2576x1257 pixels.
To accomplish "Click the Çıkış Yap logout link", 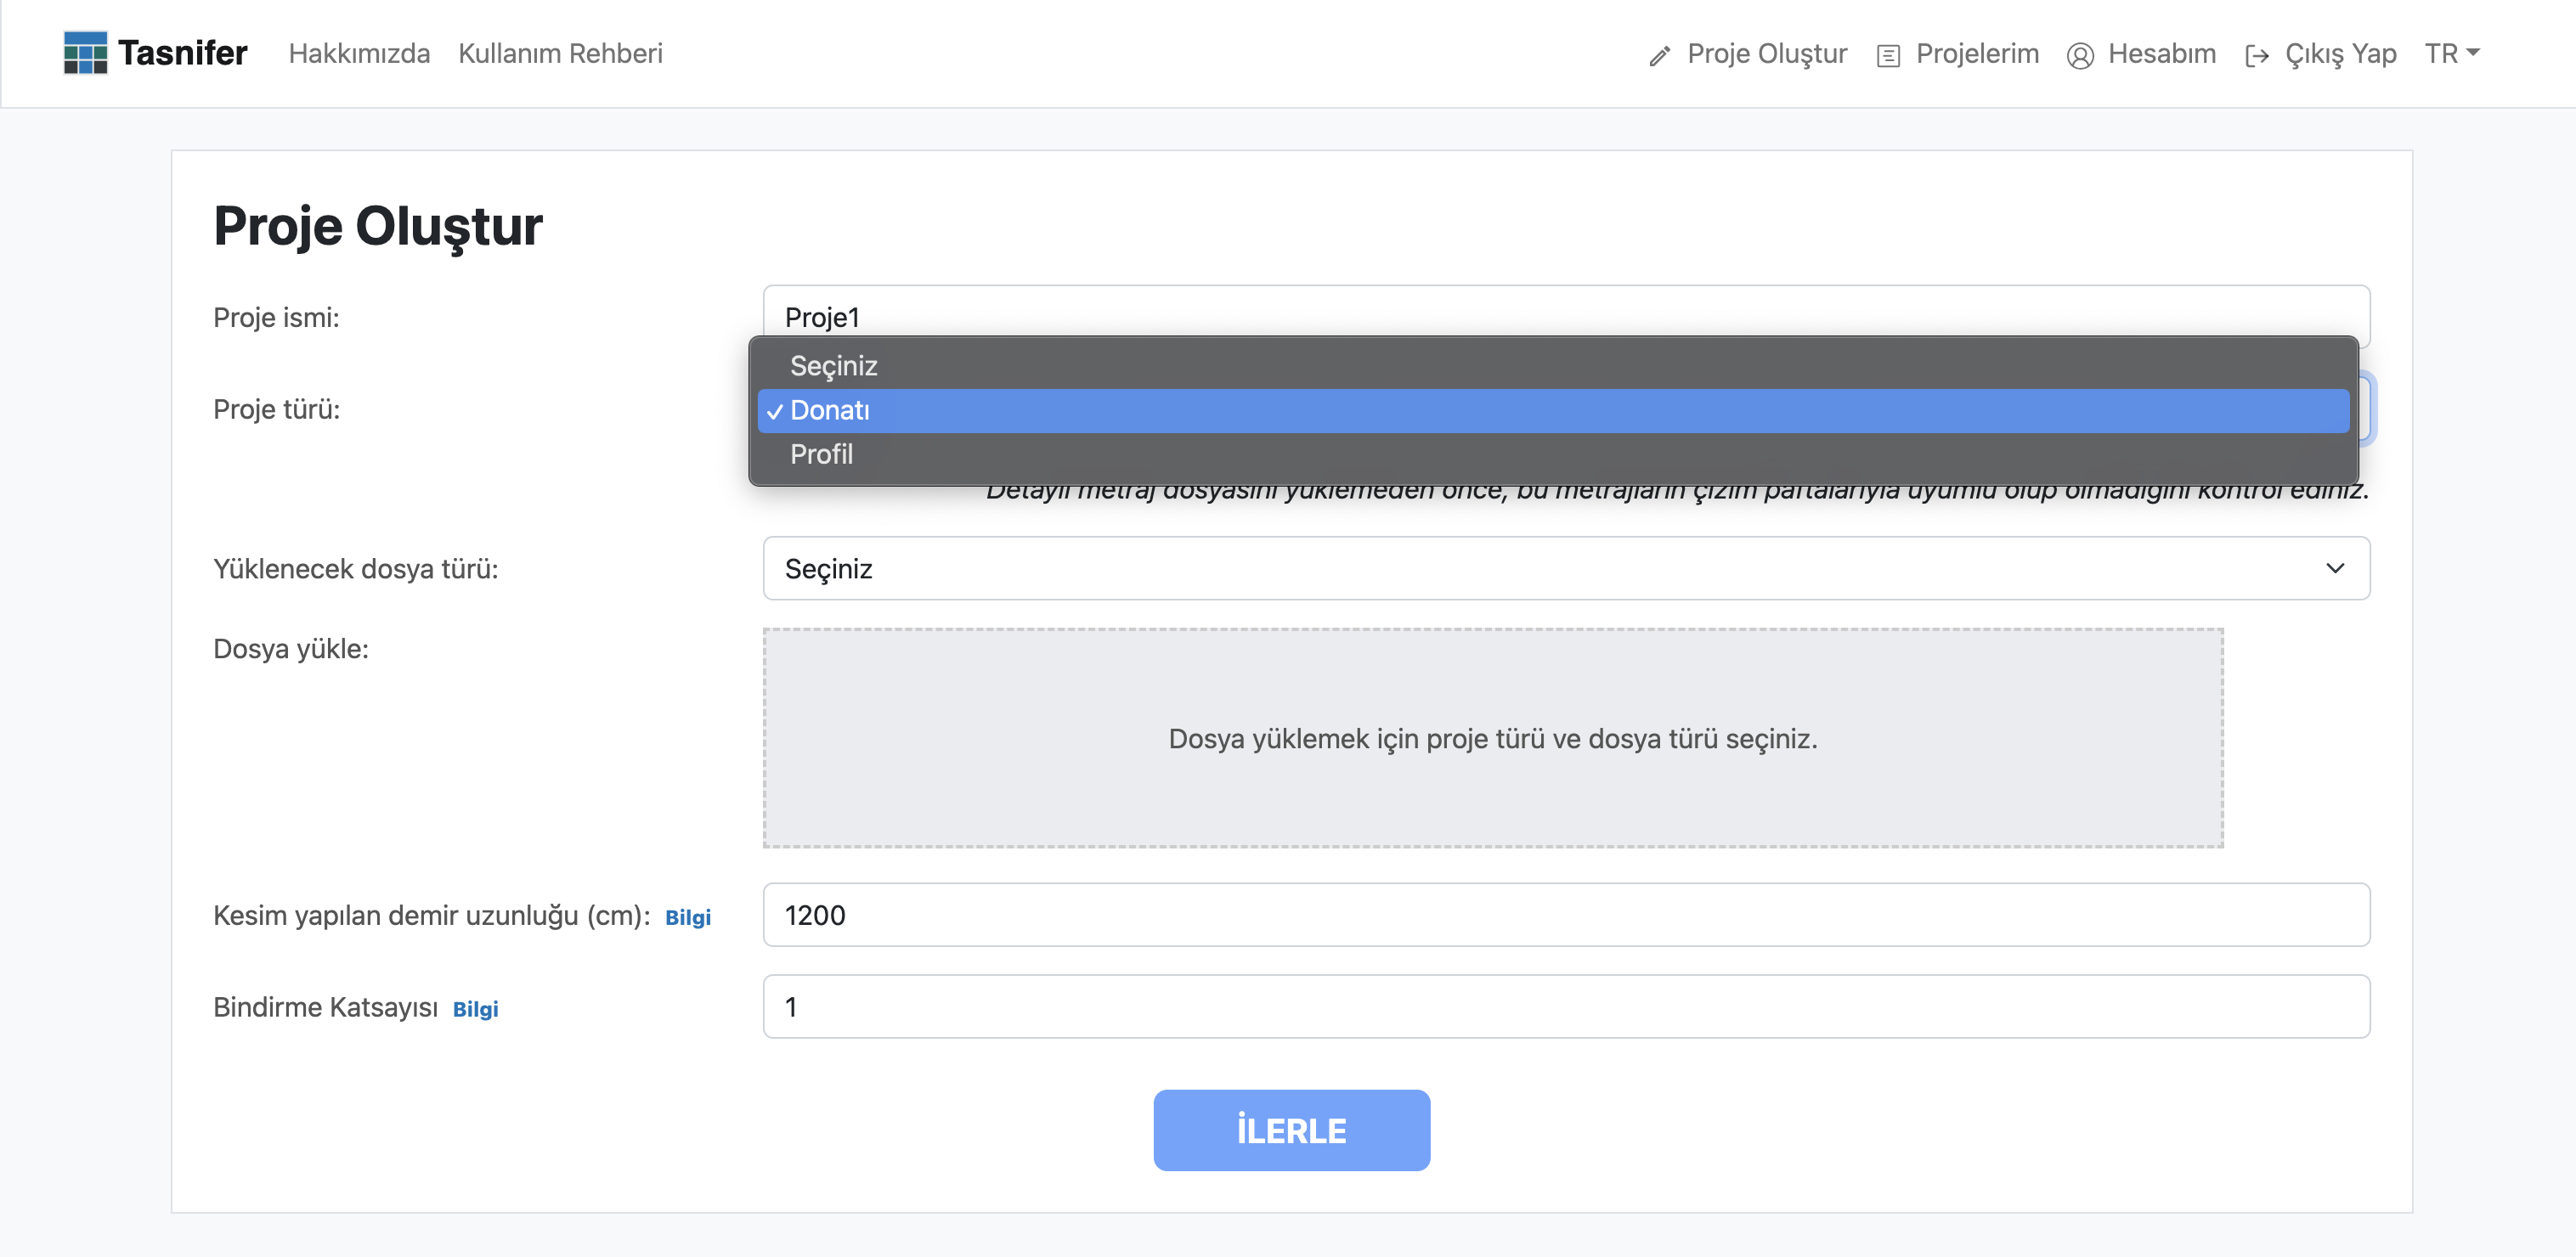I will pos(2340,53).
